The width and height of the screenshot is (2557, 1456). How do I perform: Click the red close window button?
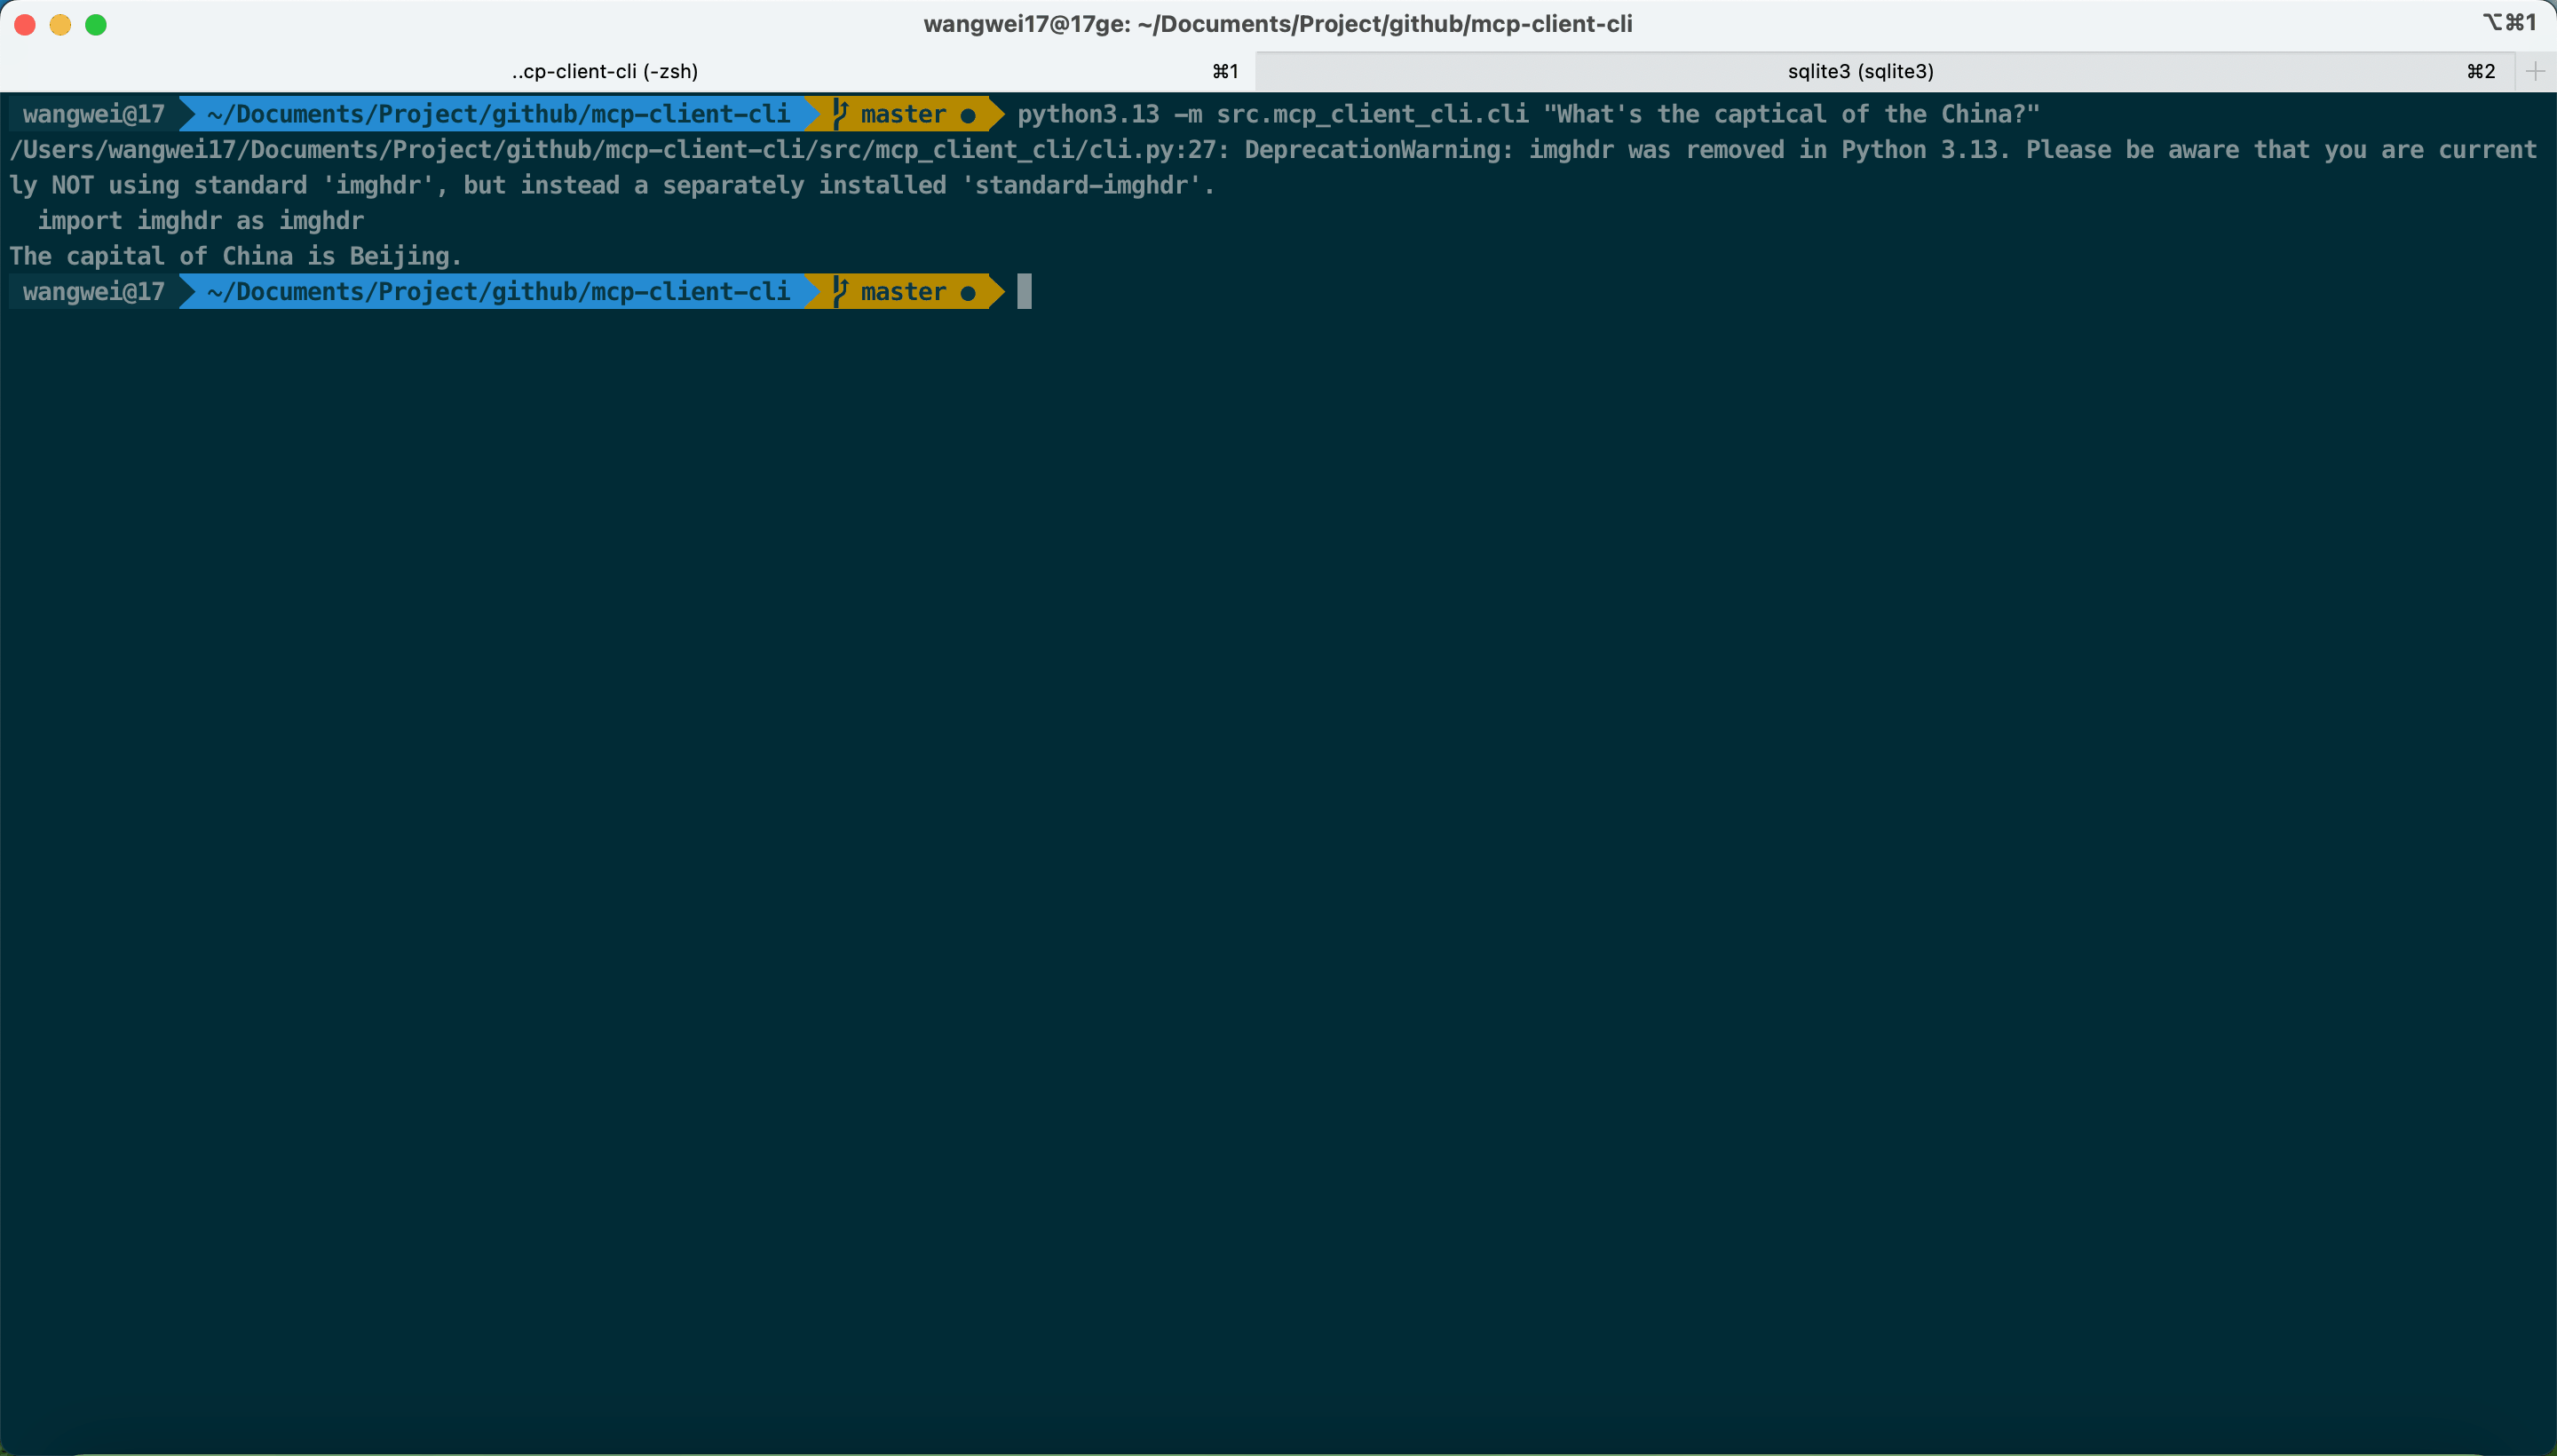25,24
